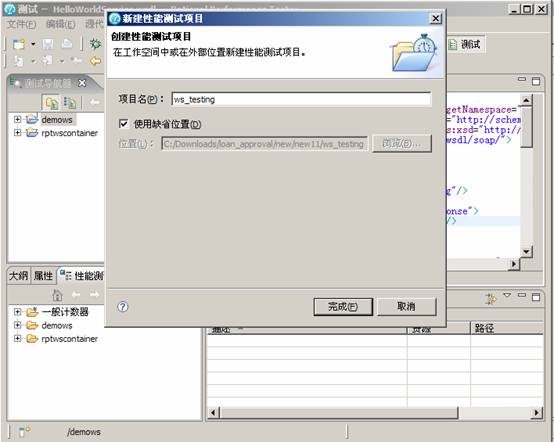Close the 测试导航器 view tab
The image size is (554, 442).
pos(82,83)
